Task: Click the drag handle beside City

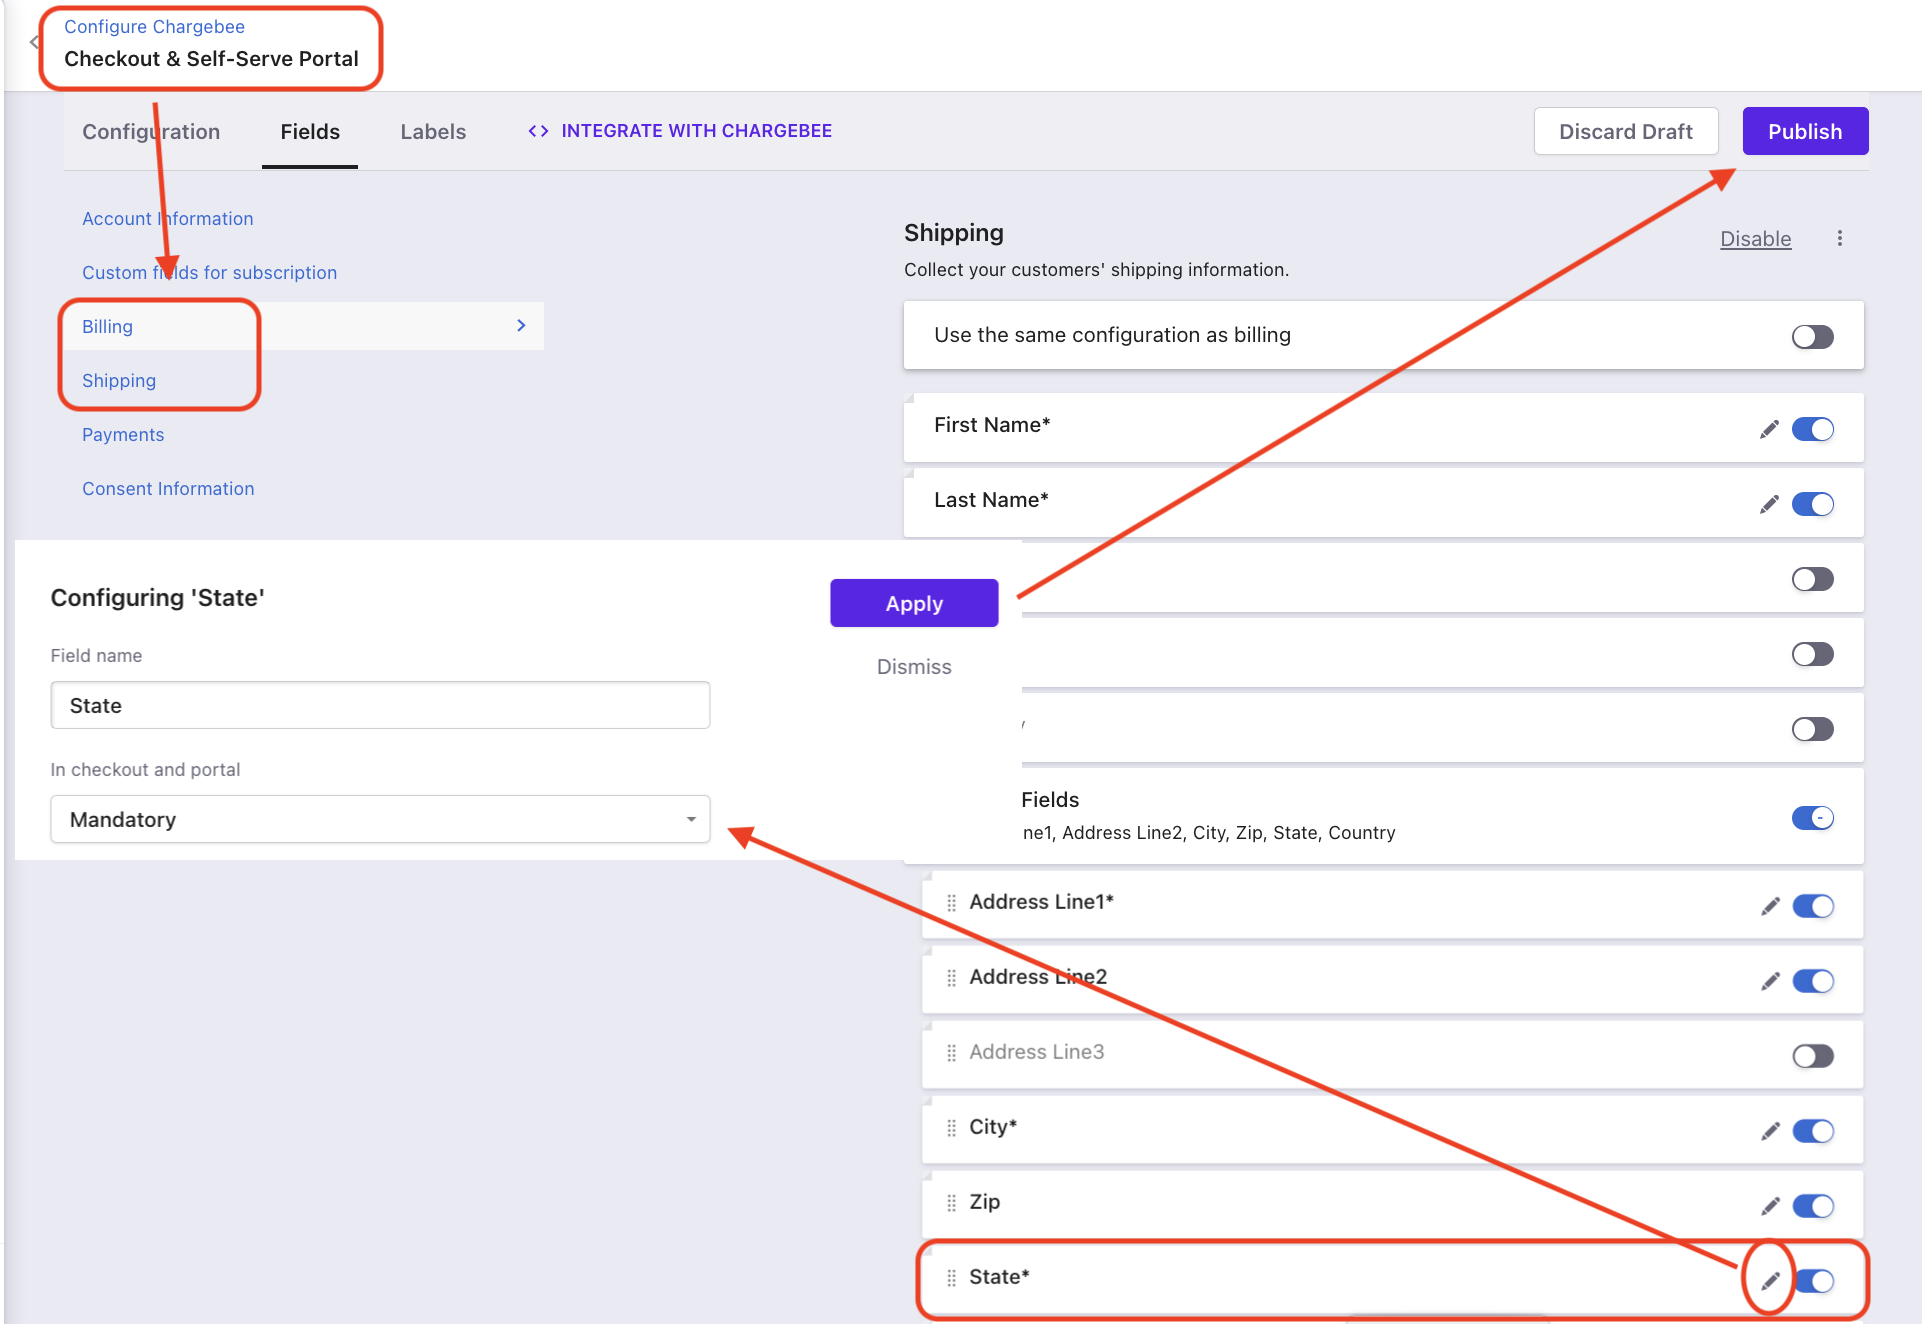Action: 951,1128
